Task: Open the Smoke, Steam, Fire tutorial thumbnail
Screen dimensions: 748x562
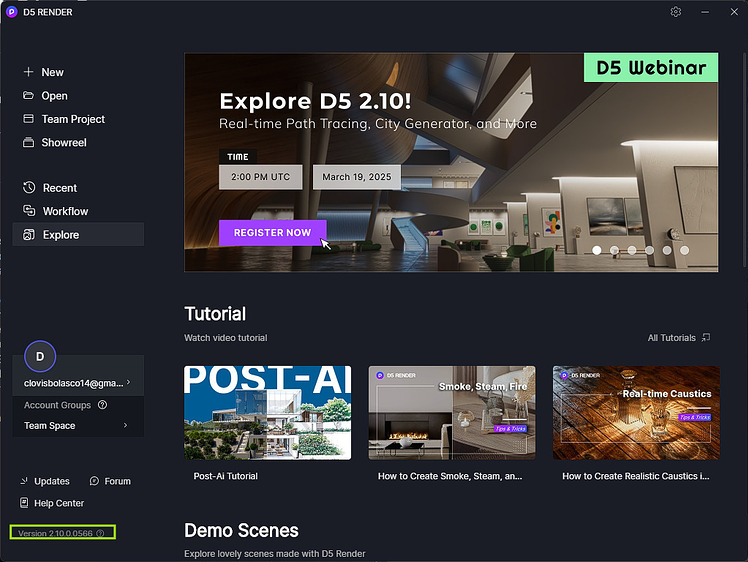Action: point(452,413)
